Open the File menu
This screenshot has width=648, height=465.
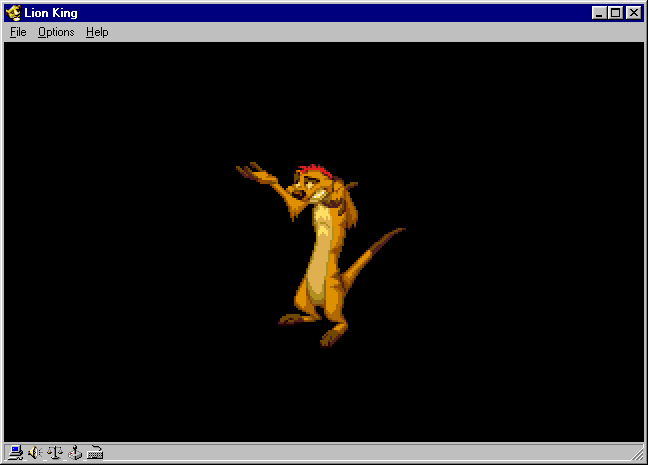[18, 32]
